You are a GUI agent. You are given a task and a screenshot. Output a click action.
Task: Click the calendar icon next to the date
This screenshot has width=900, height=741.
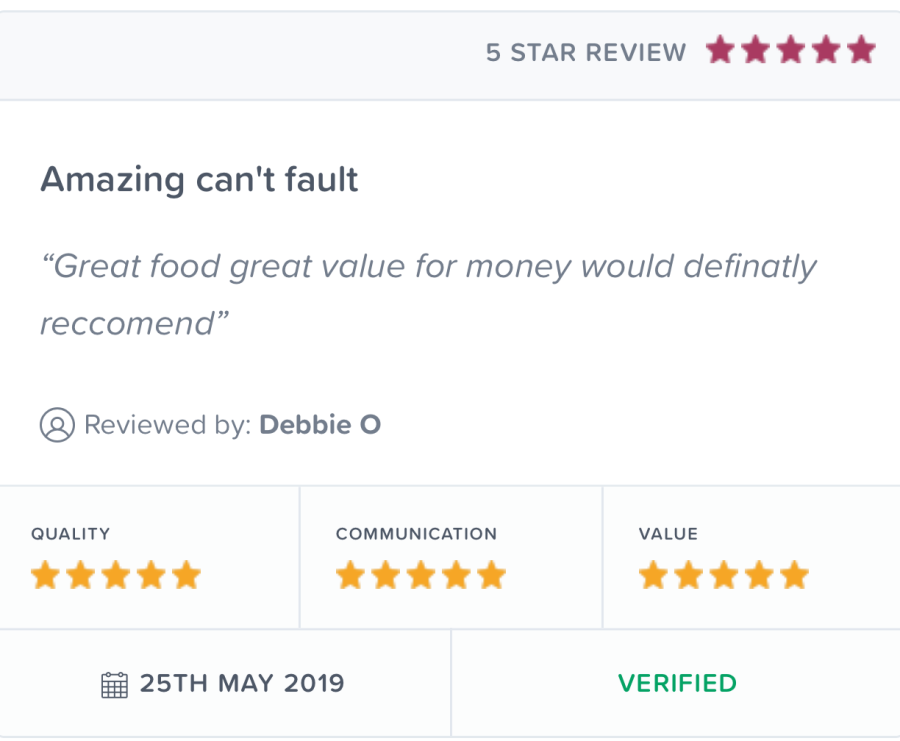pos(115,685)
